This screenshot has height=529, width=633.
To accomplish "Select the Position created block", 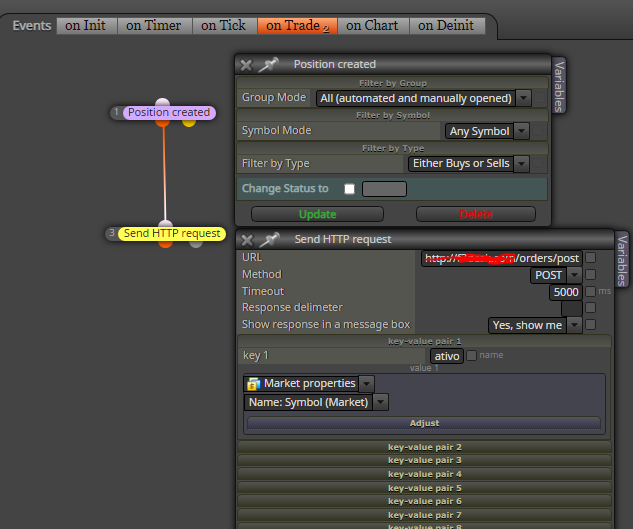I will (169, 112).
